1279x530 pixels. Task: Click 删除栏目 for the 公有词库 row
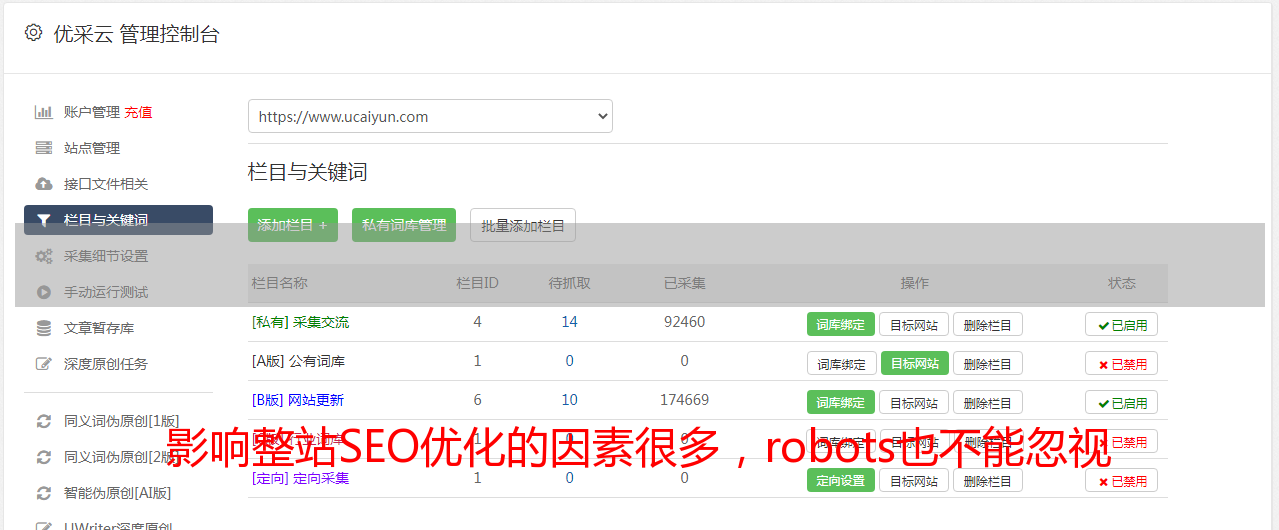988,363
